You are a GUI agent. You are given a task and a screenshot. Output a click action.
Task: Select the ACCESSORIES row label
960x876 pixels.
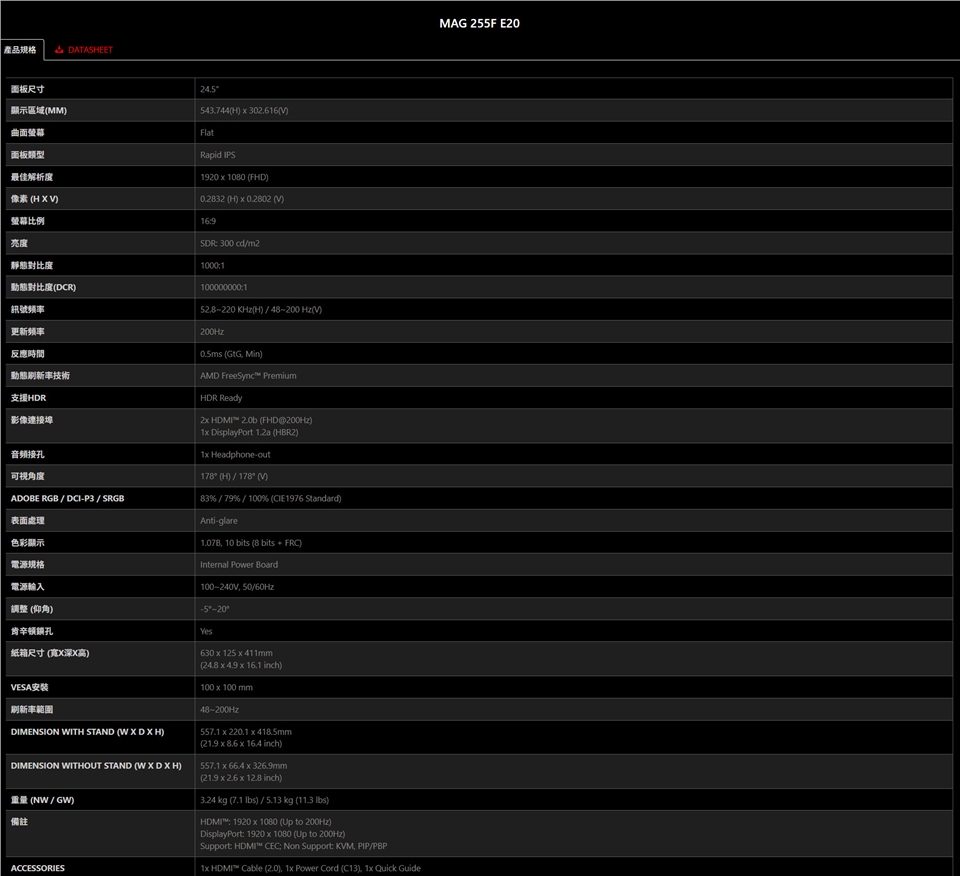click(38, 868)
